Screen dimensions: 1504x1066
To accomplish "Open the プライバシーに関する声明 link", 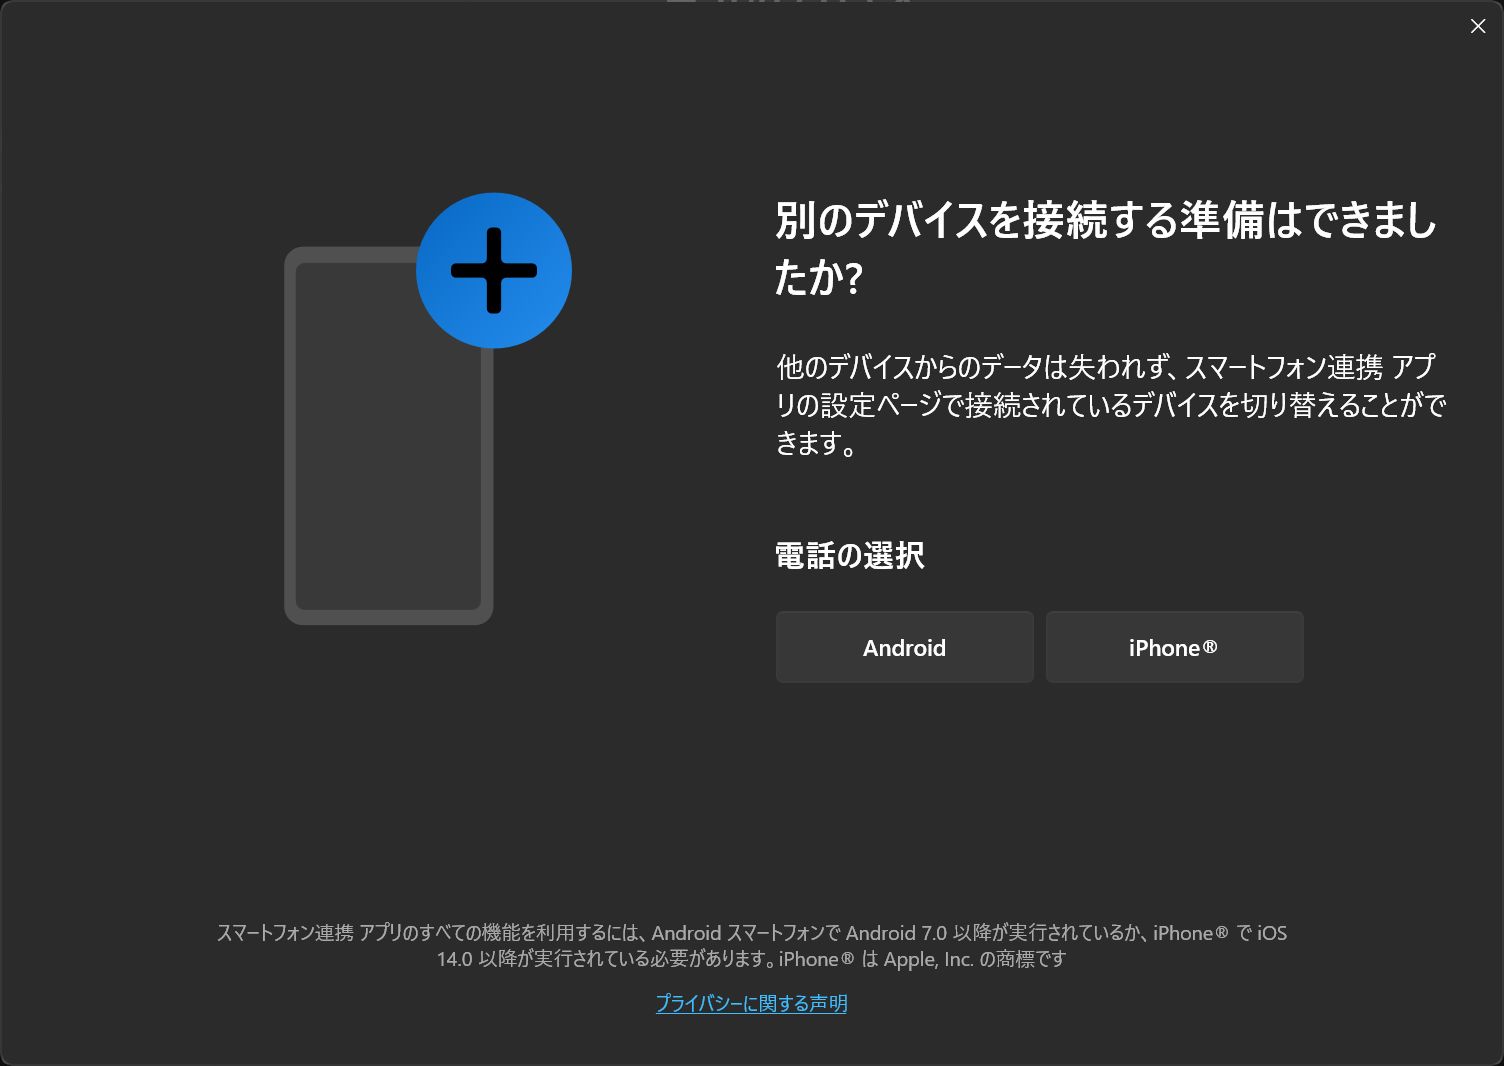I will [751, 1003].
